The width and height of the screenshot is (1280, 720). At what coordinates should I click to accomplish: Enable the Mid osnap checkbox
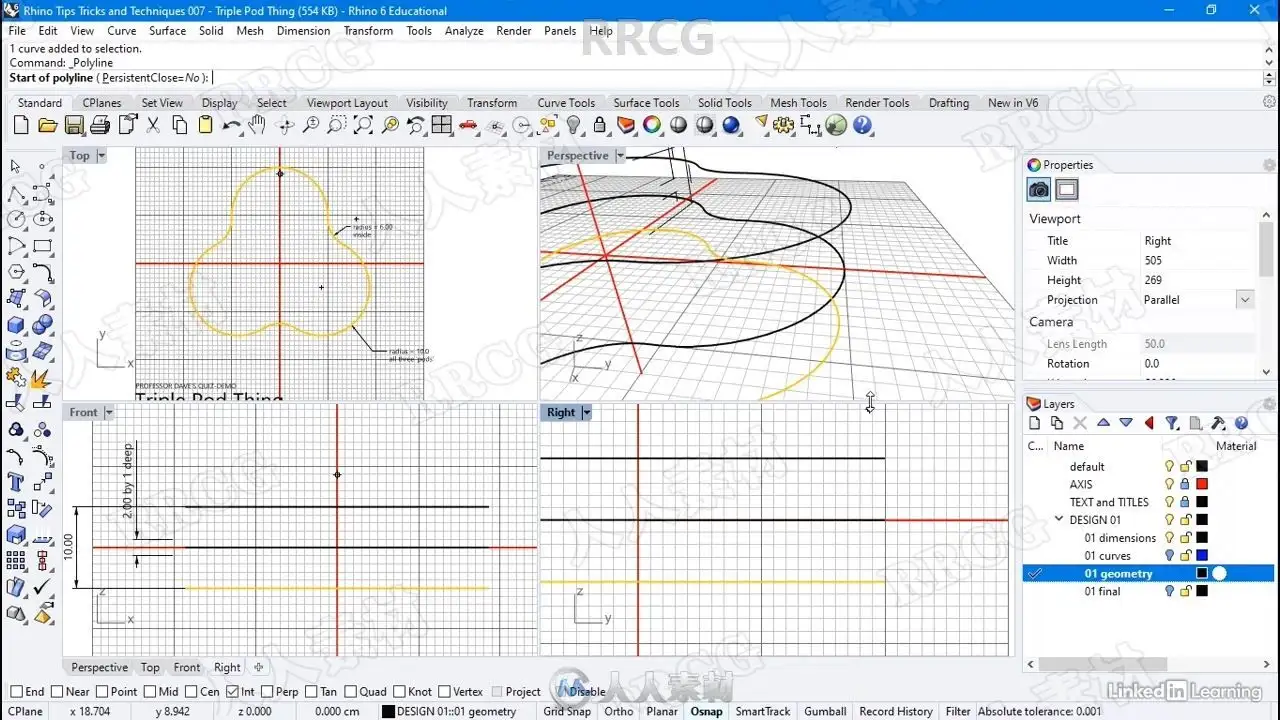point(149,691)
